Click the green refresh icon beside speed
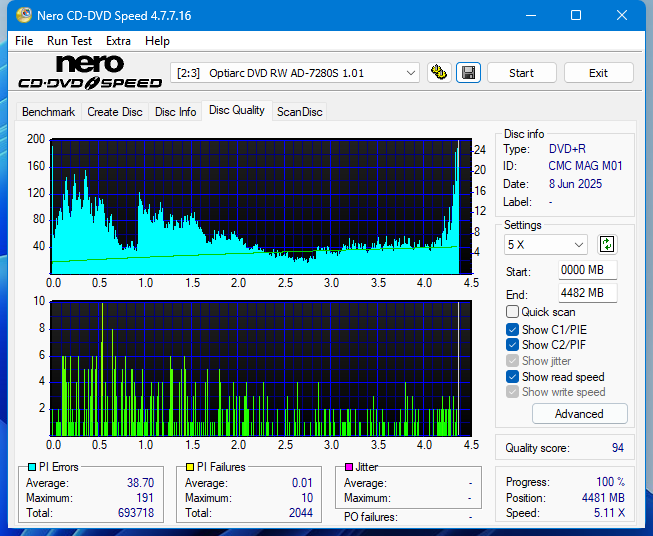This screenshot has width=653, height=536. click(x=607, y=244)
